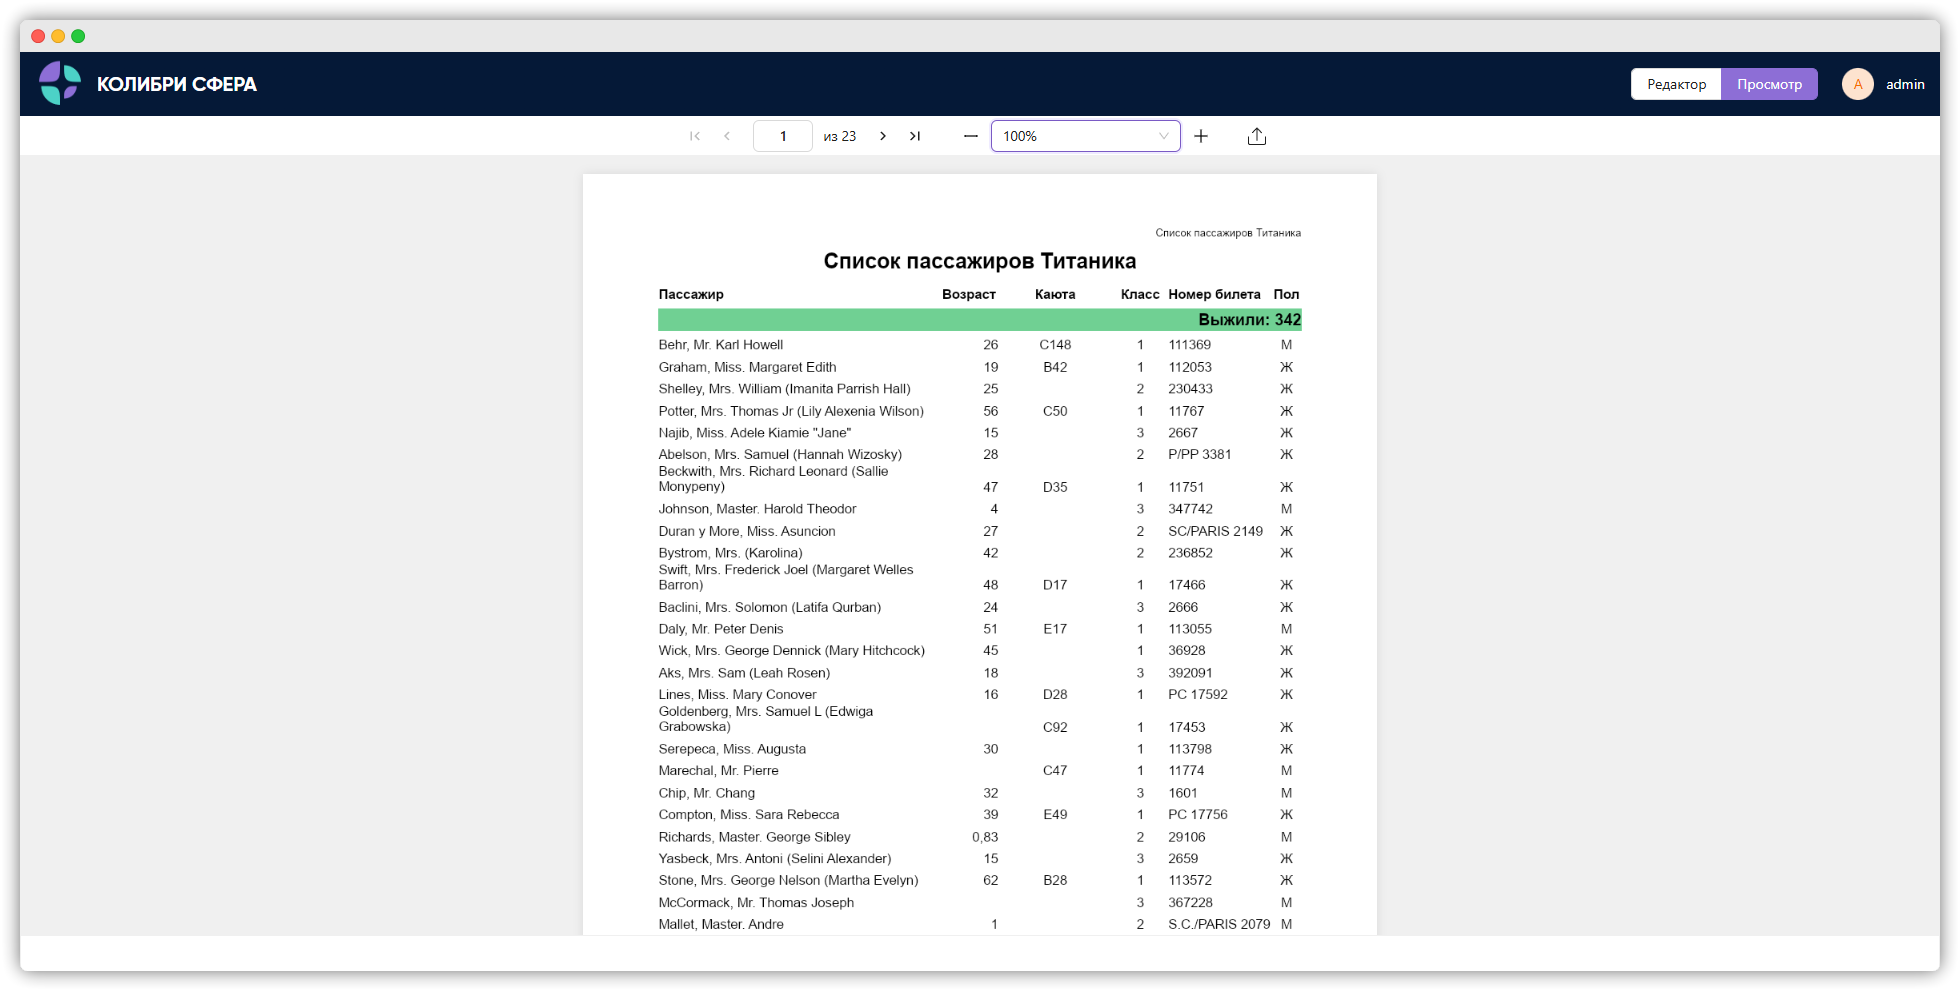Click ticket number S.C./PARIS 2079
The width and height of the screenshot is (1960, 991).
pyautogui.click(x=1219, y=924)
